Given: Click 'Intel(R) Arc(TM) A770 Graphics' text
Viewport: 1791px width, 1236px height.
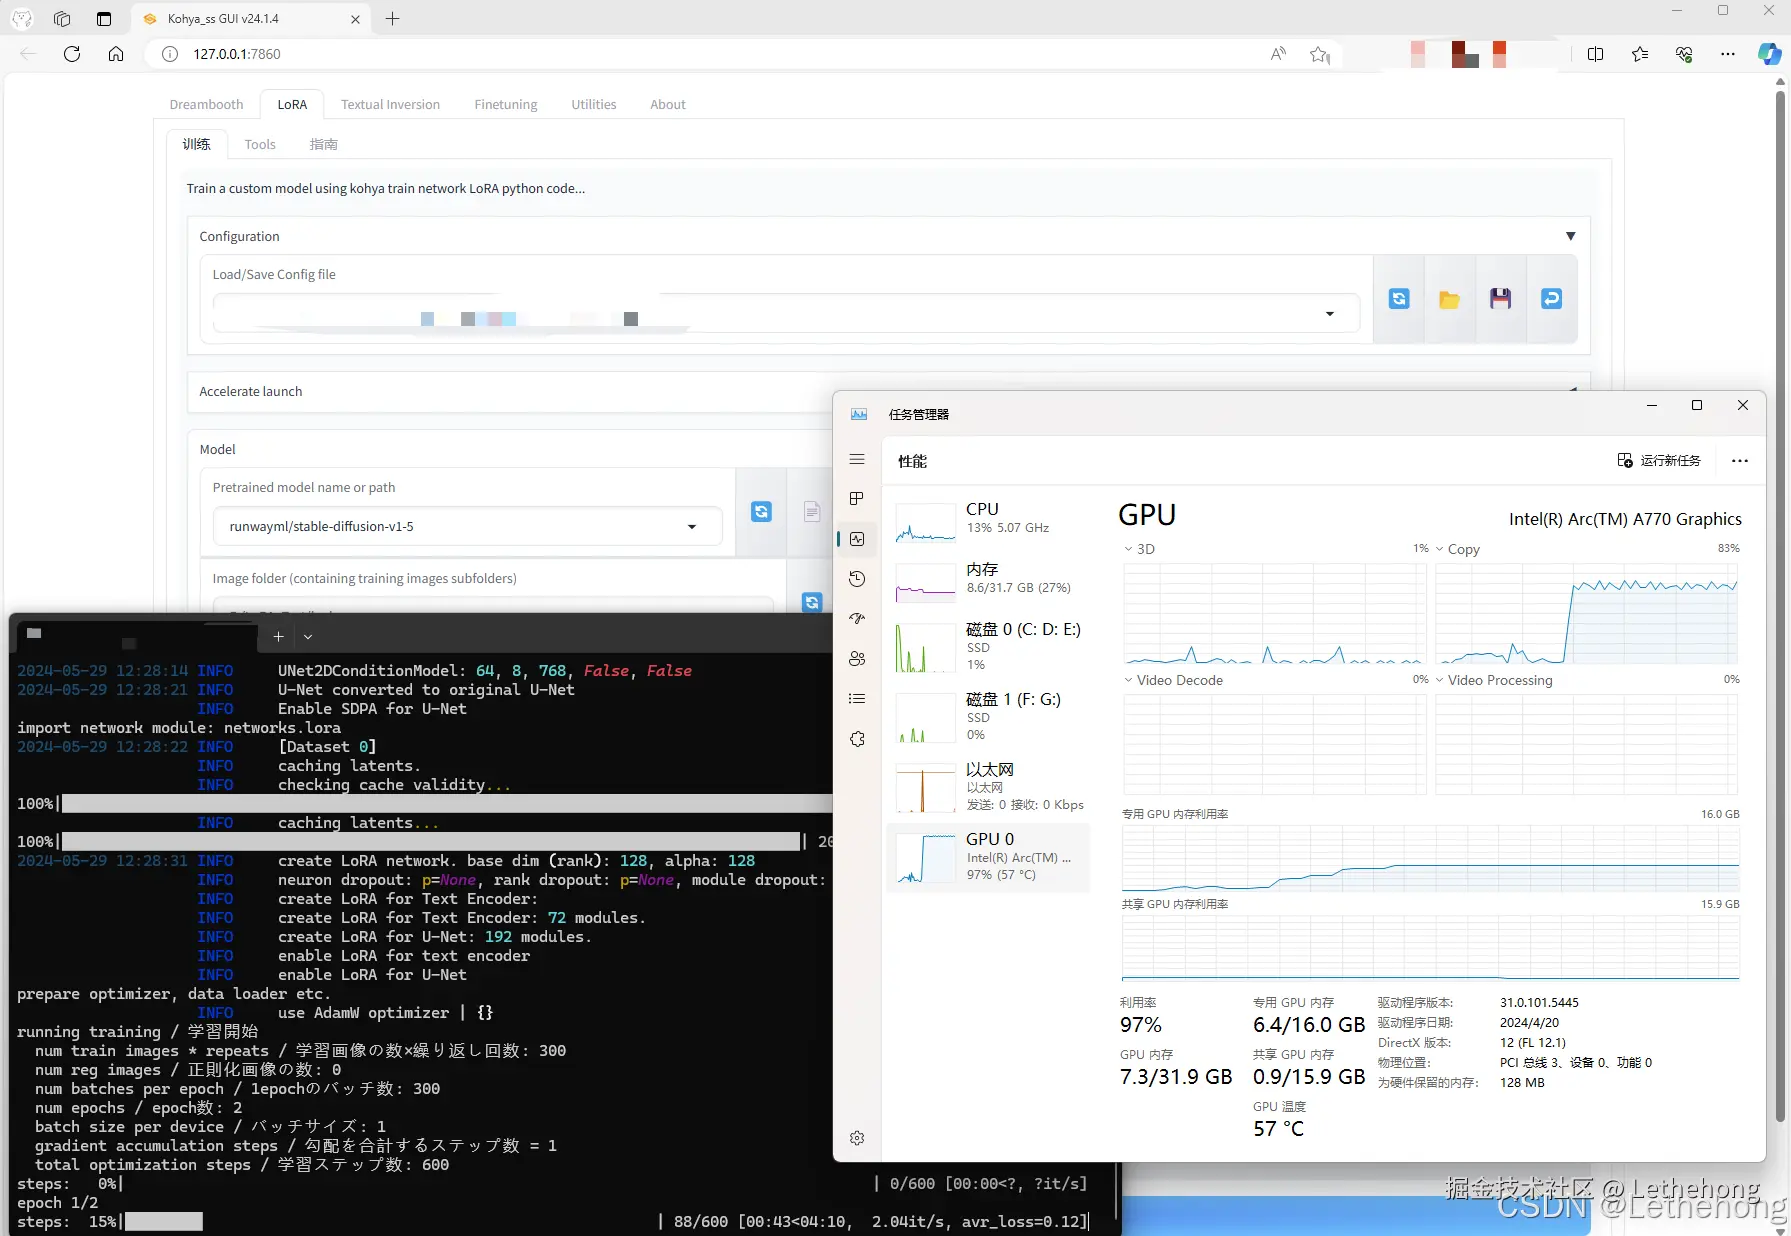Looking at the screenshot, I should click(1625, 519).
